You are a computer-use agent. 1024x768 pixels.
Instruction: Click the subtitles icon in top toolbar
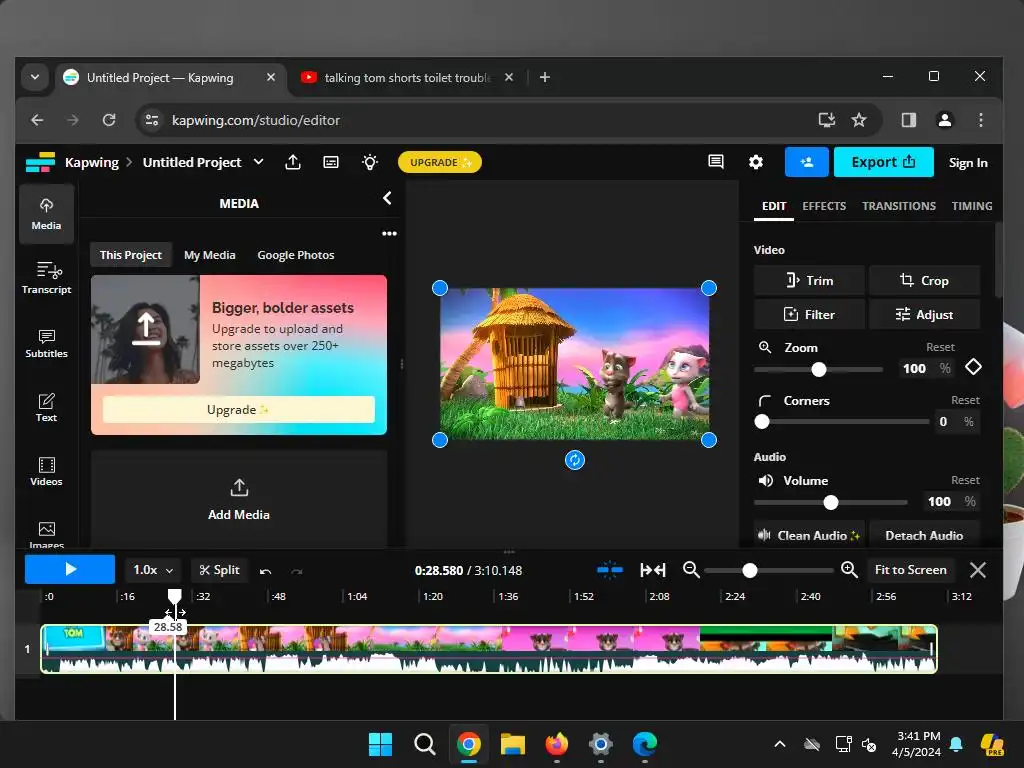[331, 162]
